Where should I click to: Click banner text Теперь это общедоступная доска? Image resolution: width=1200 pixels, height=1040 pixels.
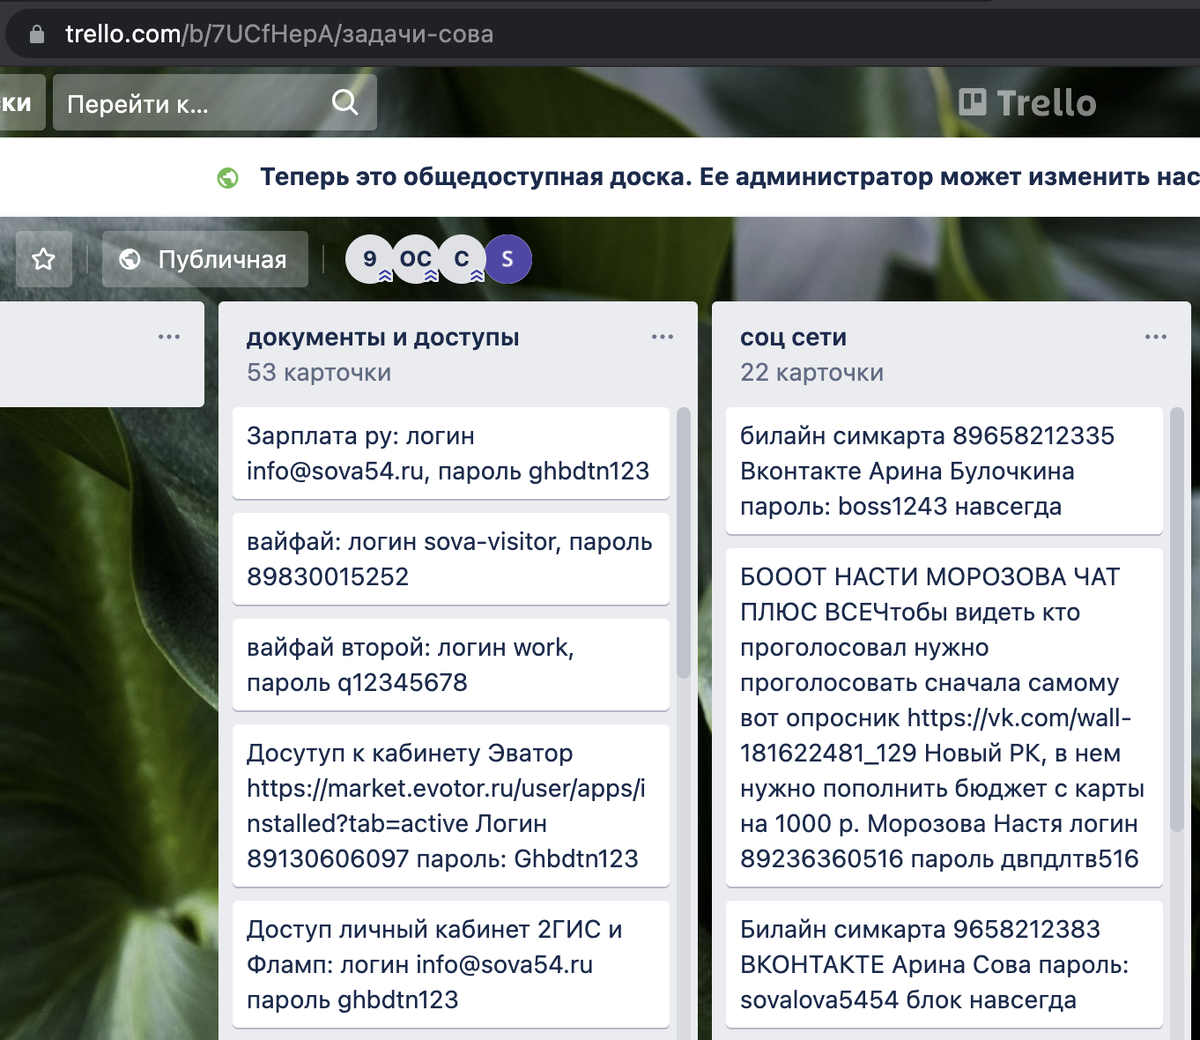click(476, 177)
